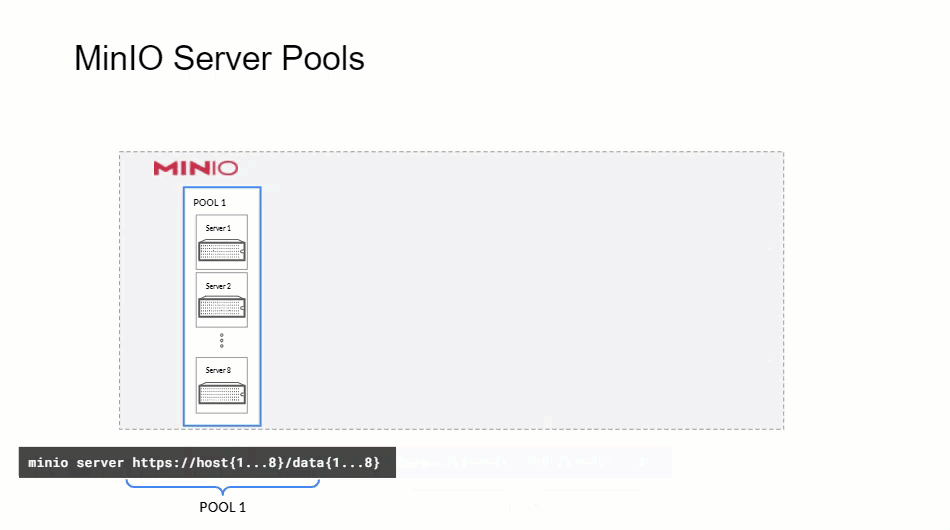Select the 'POOL 1' caption below the brace

click(222, 507)
